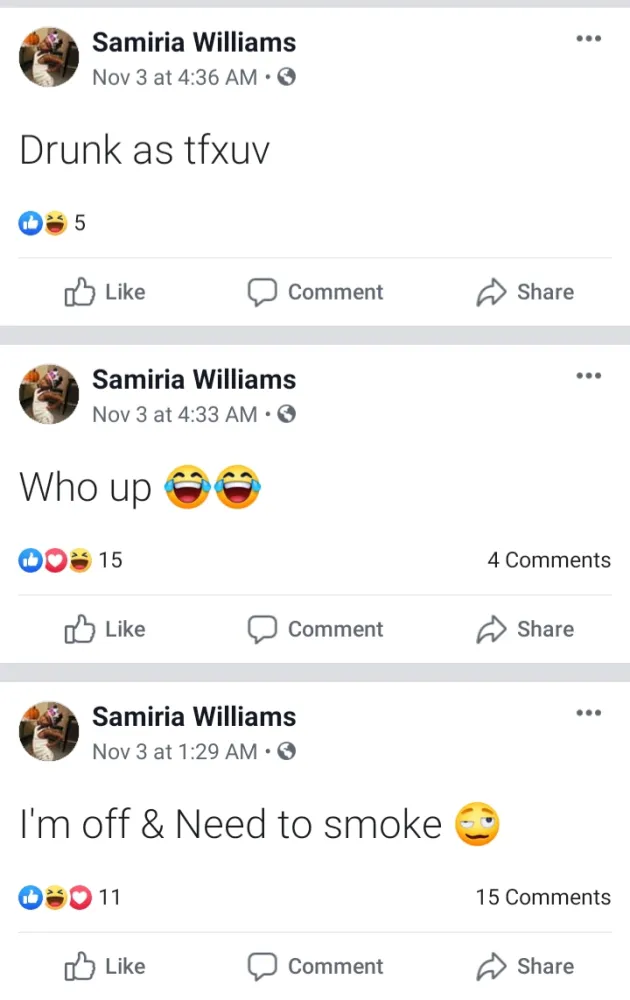
Task: Open the 4 Comments link
Action: coord(548,560)
